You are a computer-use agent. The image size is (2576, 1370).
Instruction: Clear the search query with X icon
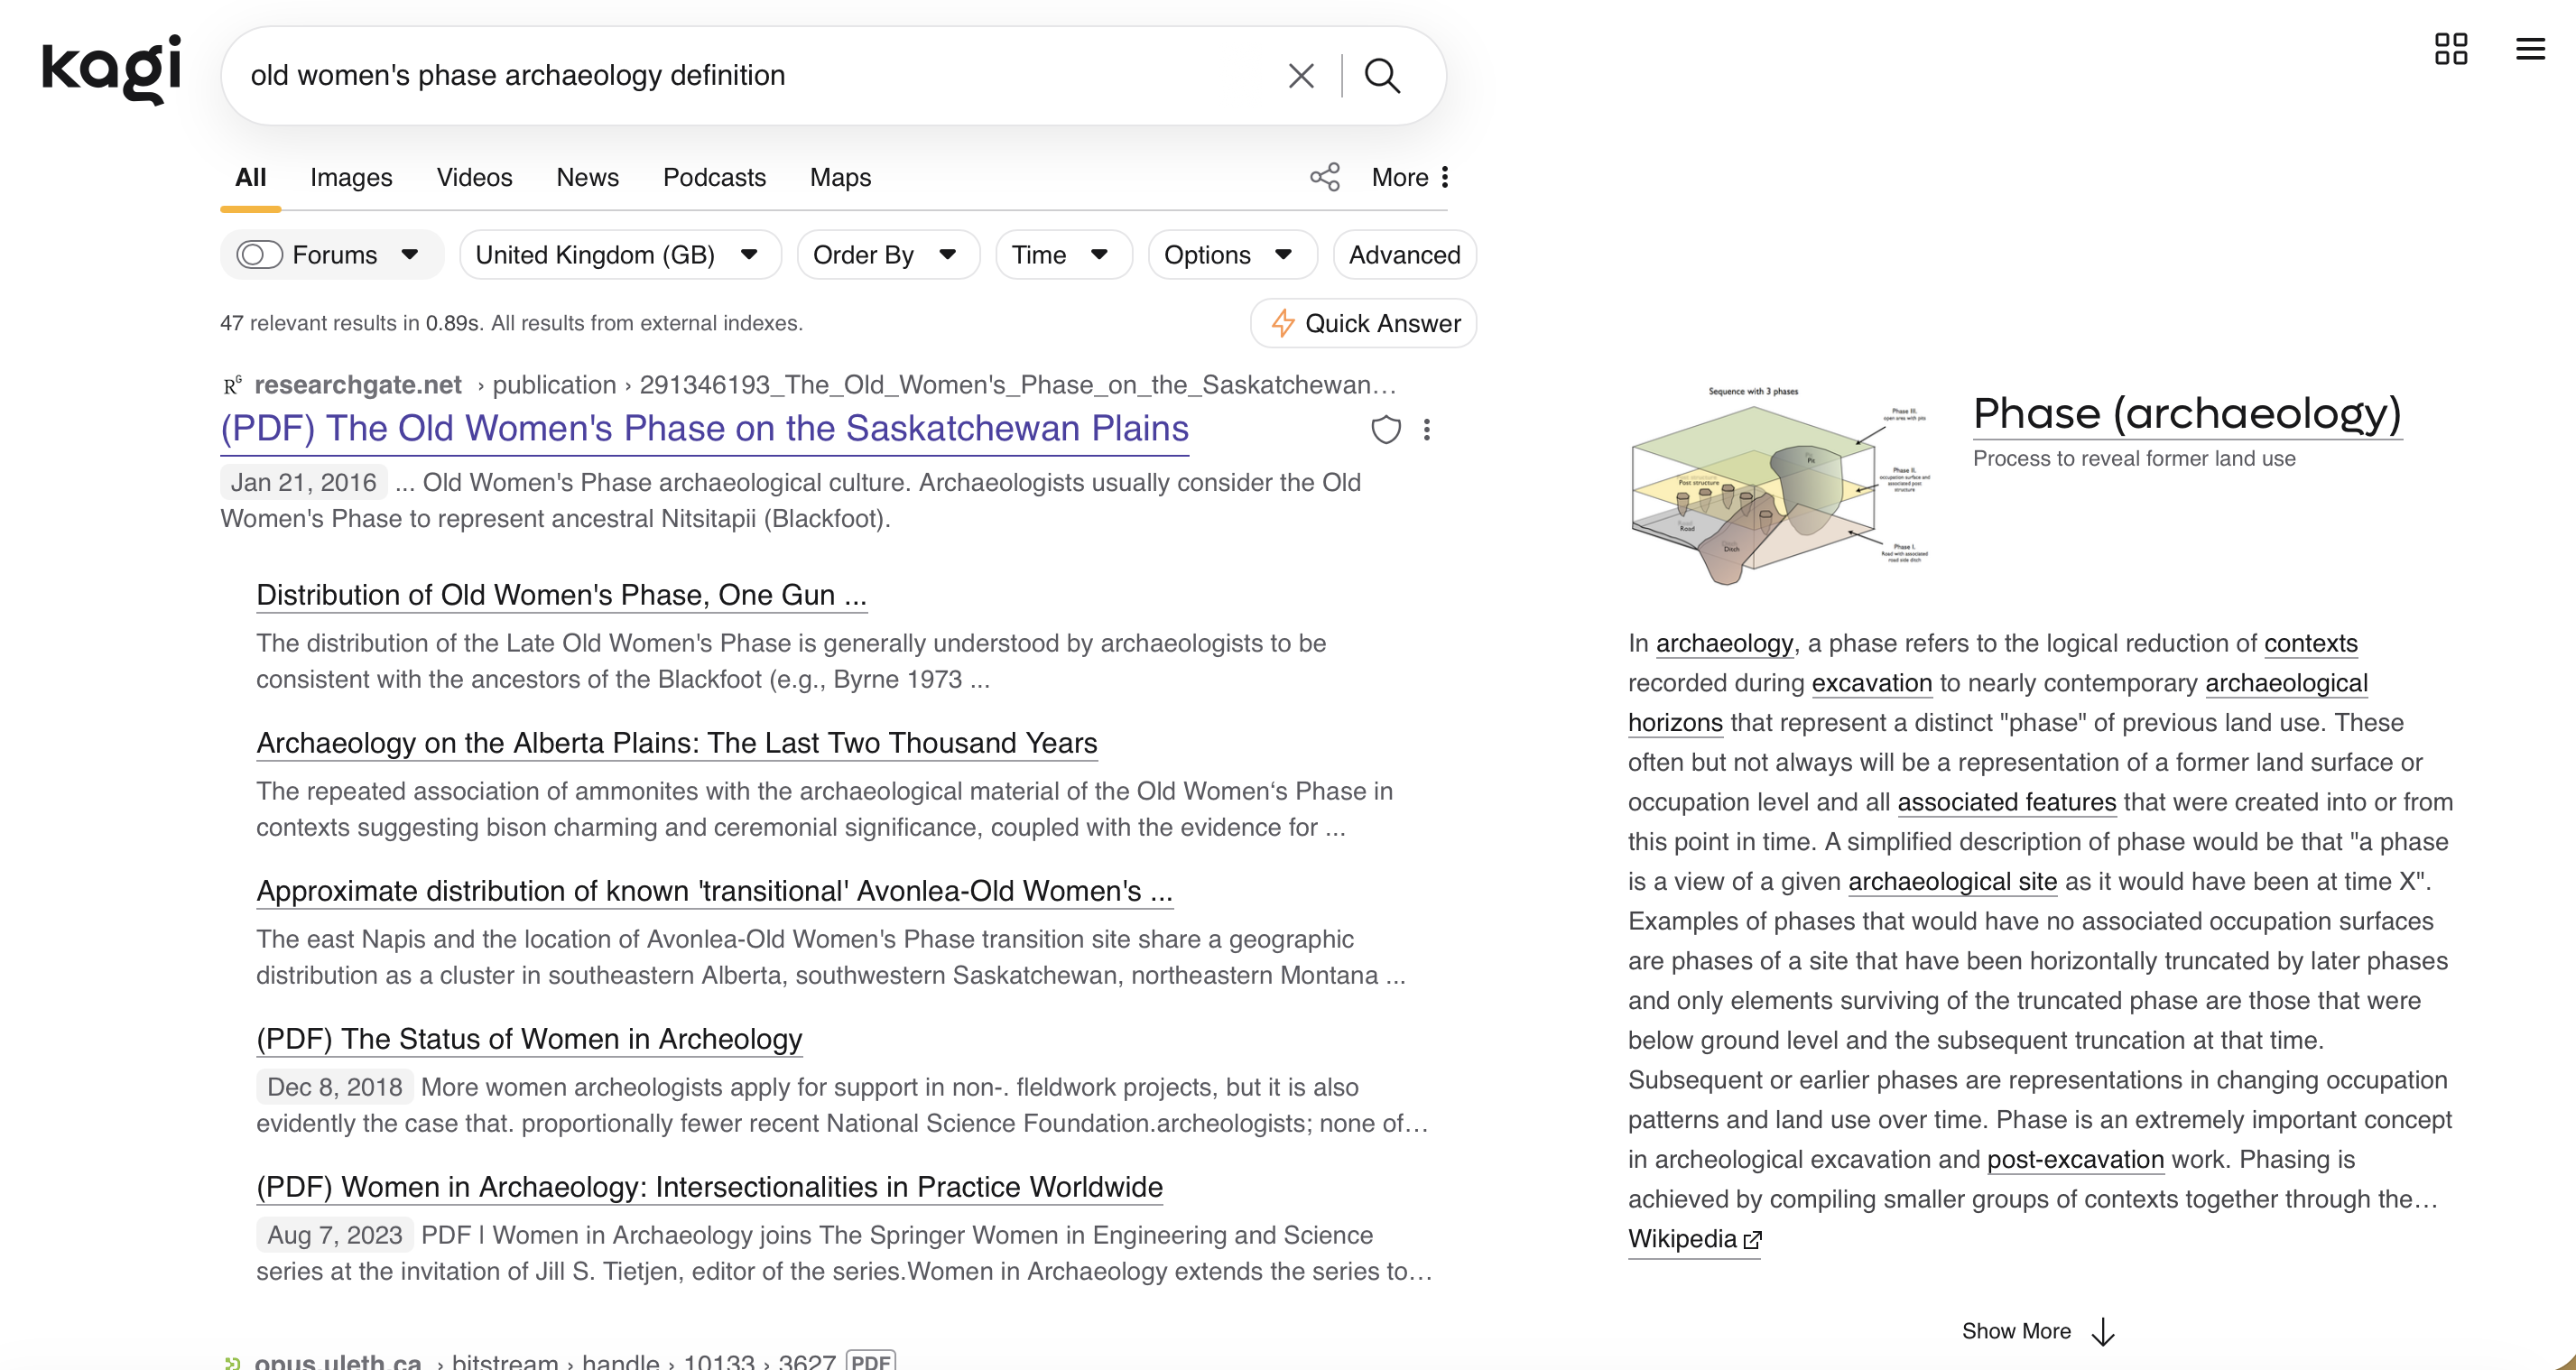(x=1300, y=76)
